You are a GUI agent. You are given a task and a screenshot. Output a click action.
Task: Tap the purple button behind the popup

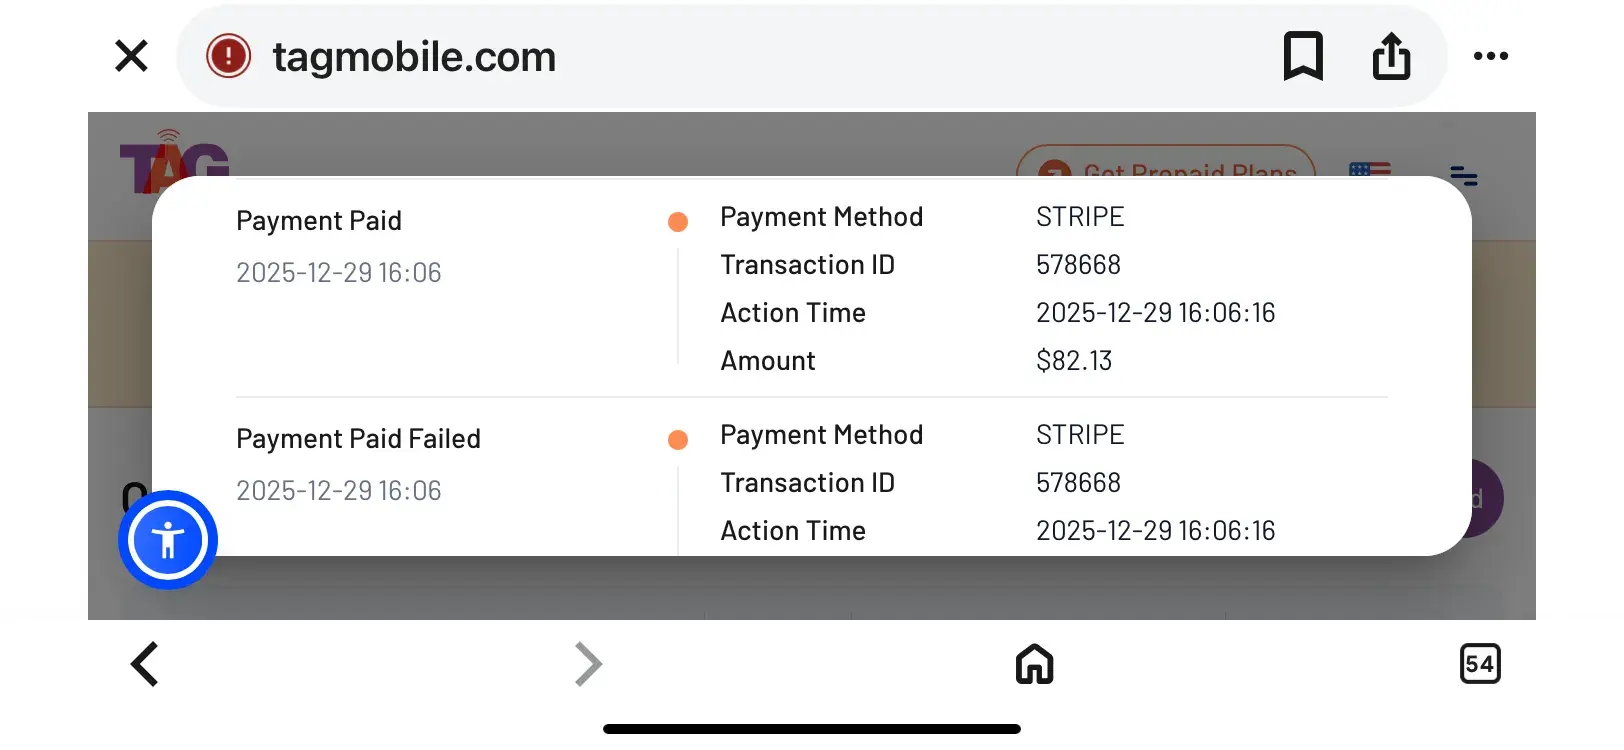pyautogui.click(x=1486, y=500)
